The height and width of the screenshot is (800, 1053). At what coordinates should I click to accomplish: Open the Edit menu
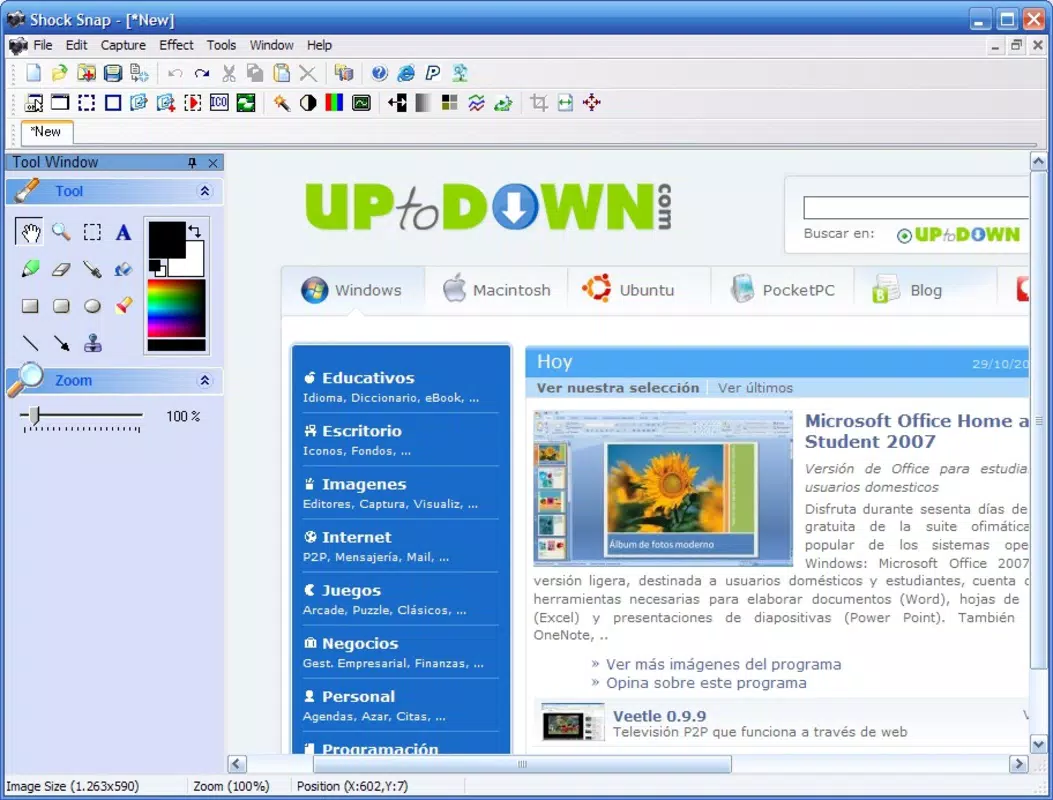77,45
